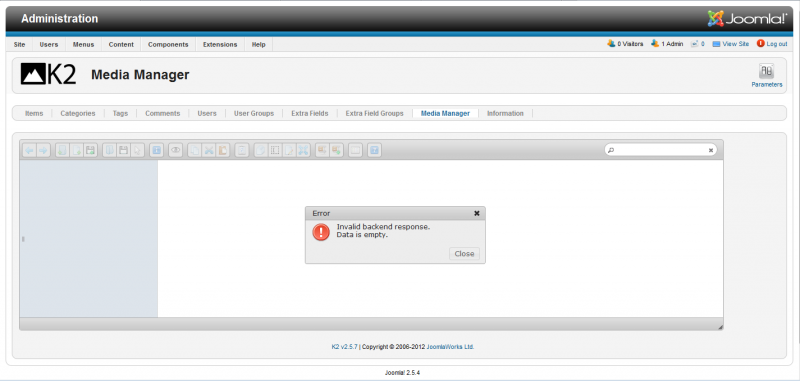800x381 pixels.
Task: Click the Download floppy-disk toolbar icon
Action: (123, 150)
